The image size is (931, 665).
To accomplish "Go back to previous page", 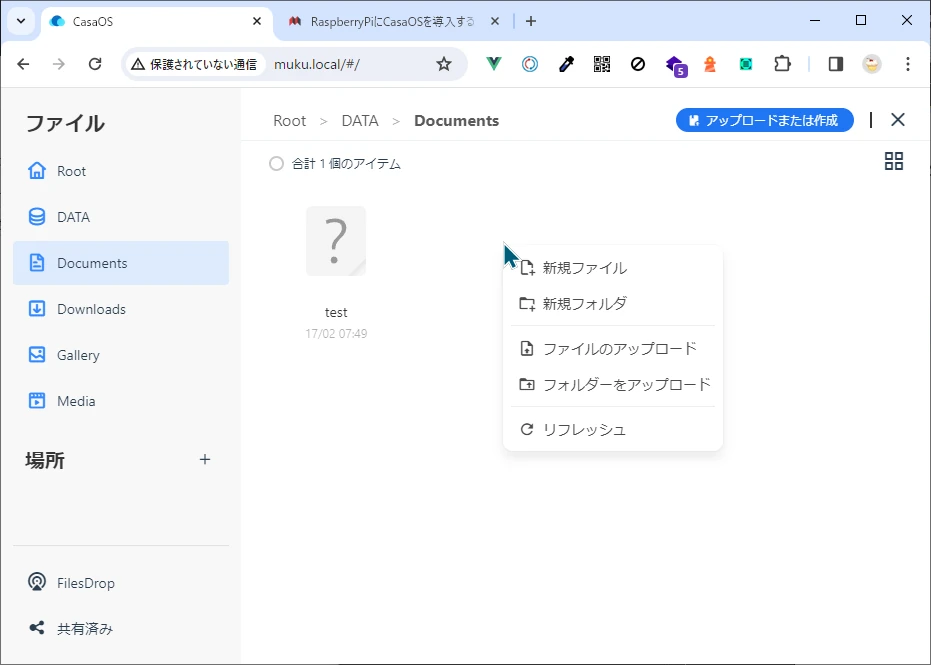I will coord(23,64).
